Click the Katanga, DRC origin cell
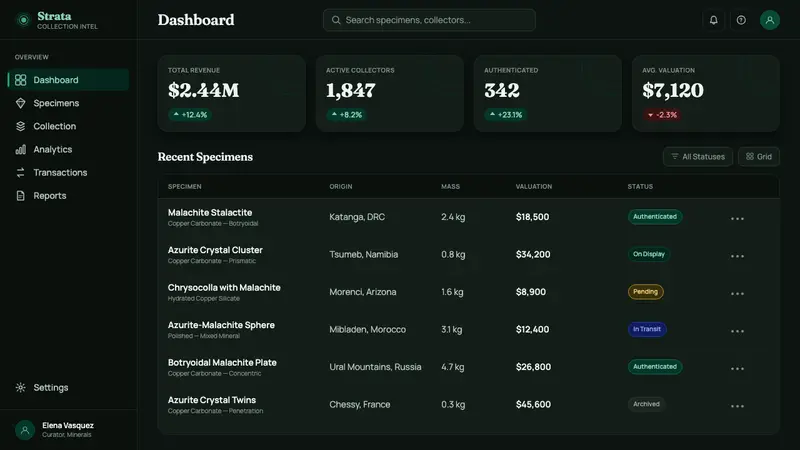 [357, 217]
